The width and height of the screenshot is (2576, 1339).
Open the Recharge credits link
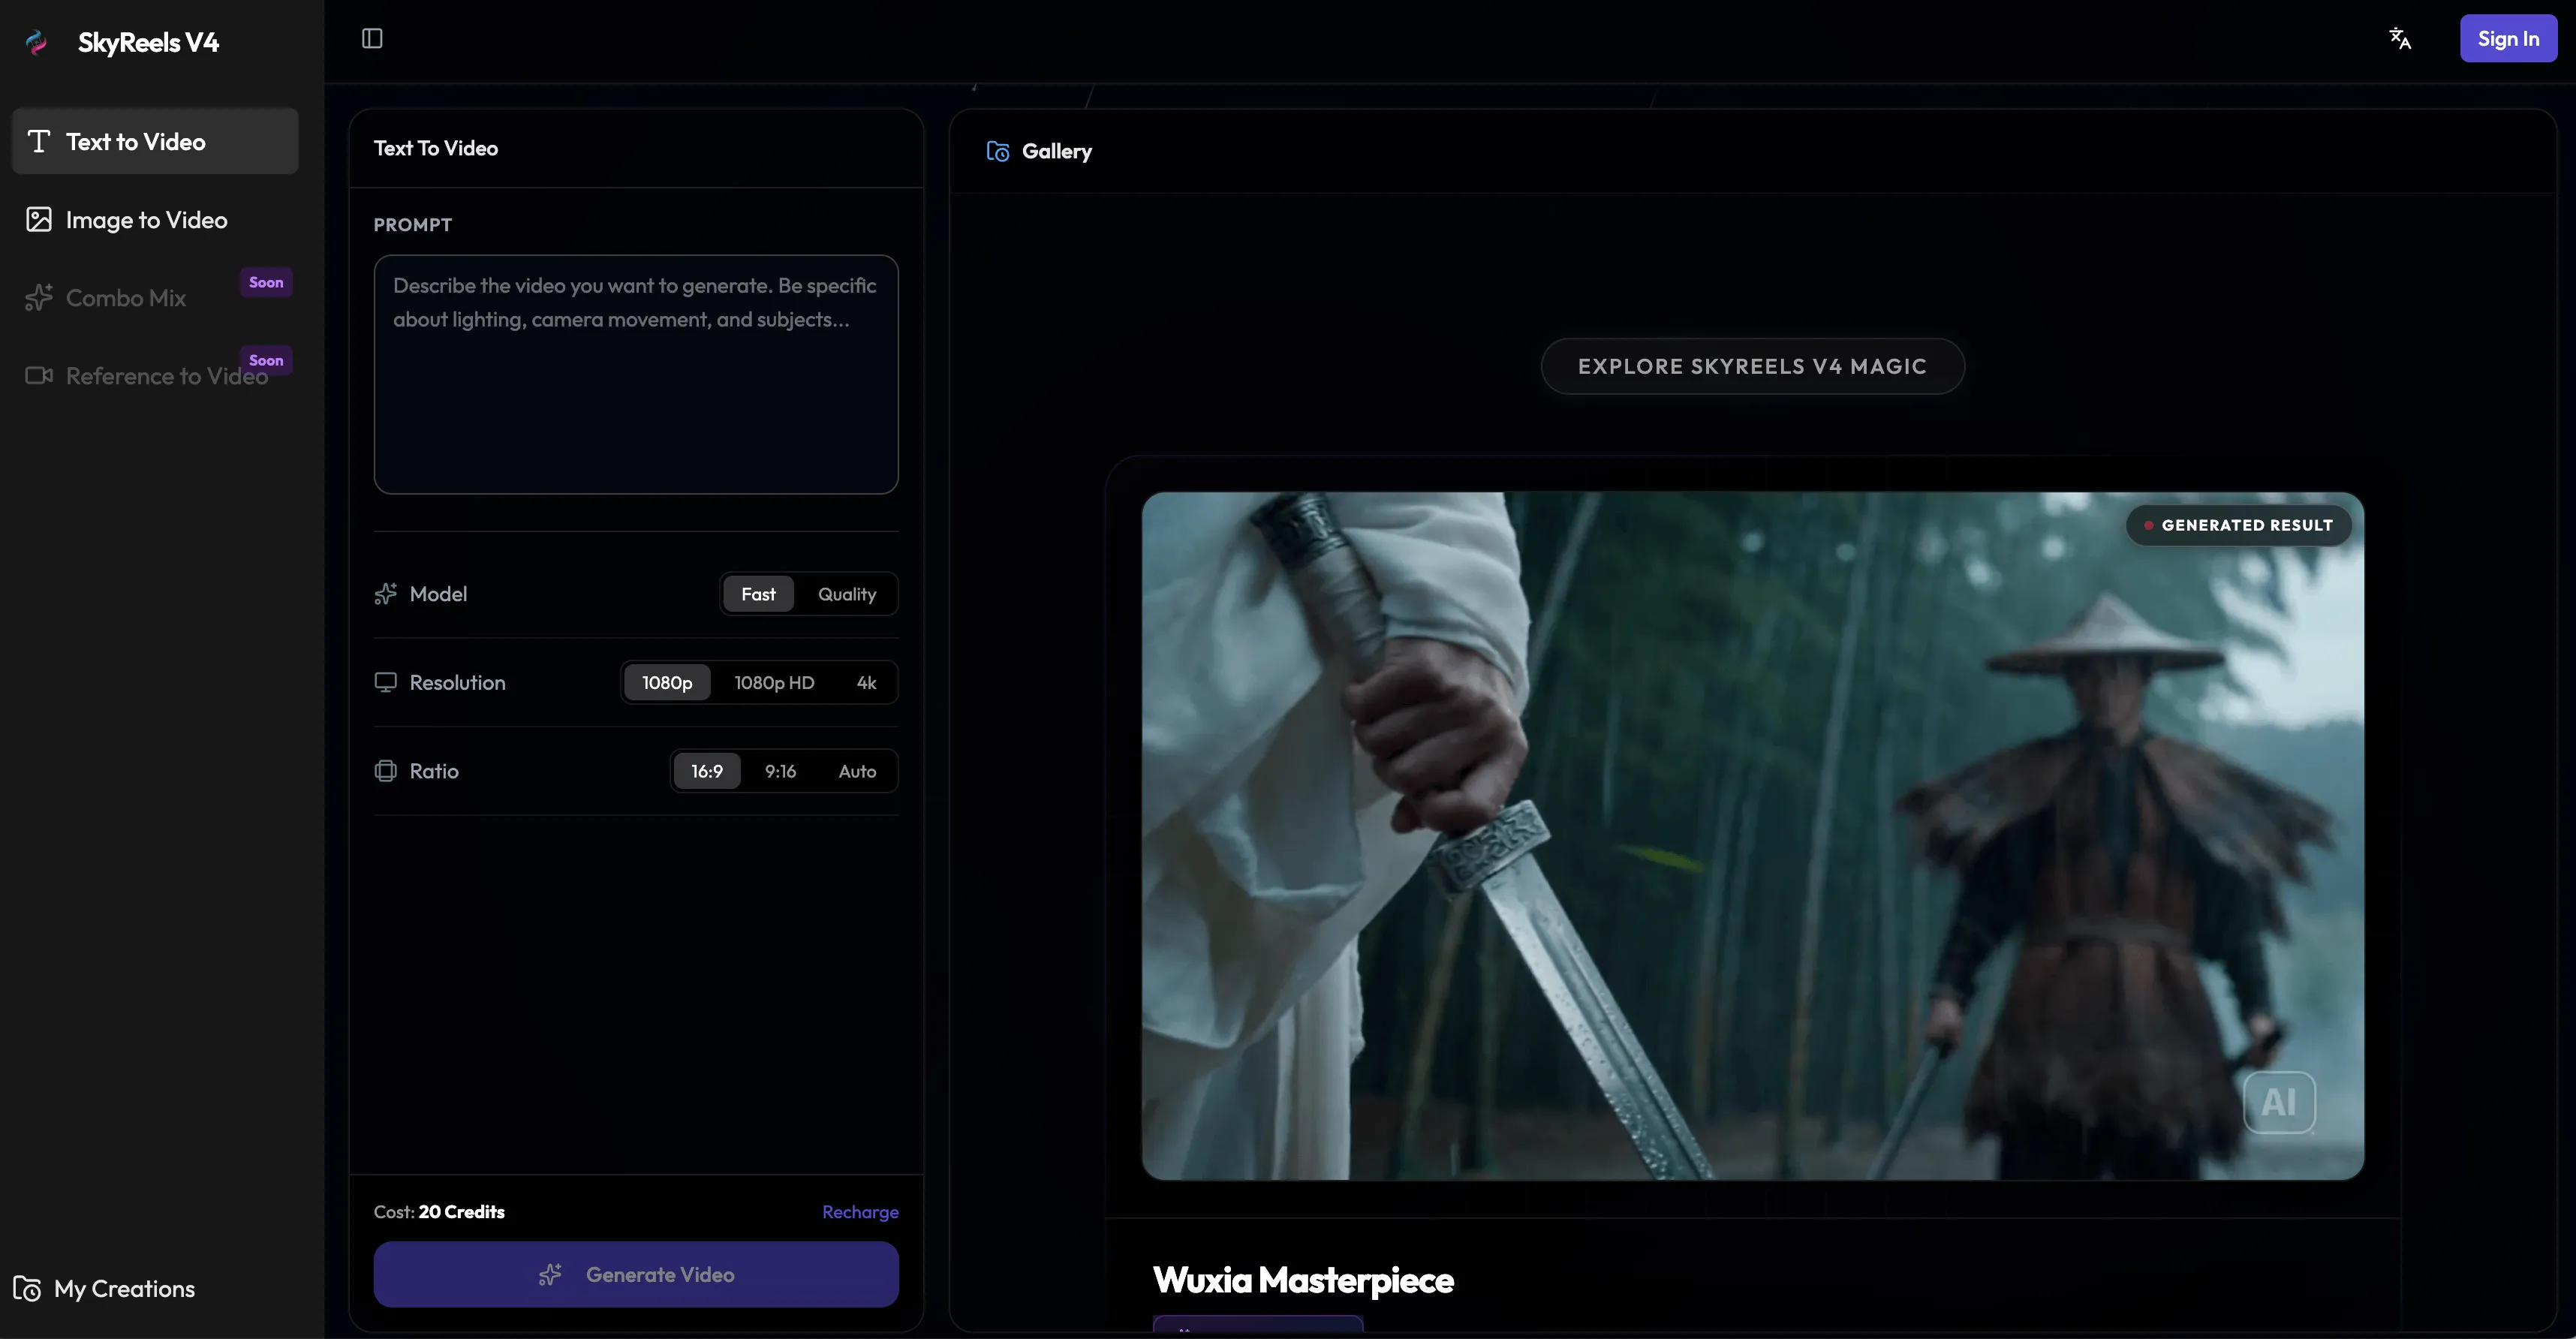[859, 1212]
